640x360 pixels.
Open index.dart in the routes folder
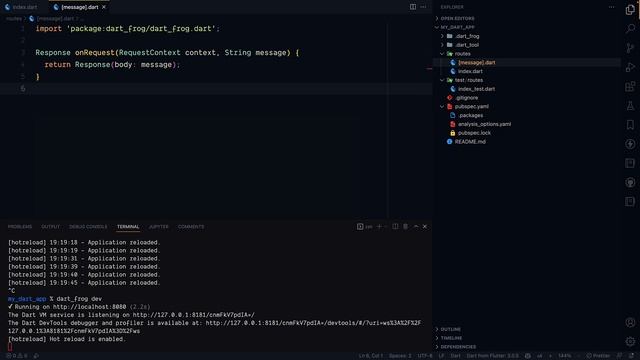(x=470, y=71)
